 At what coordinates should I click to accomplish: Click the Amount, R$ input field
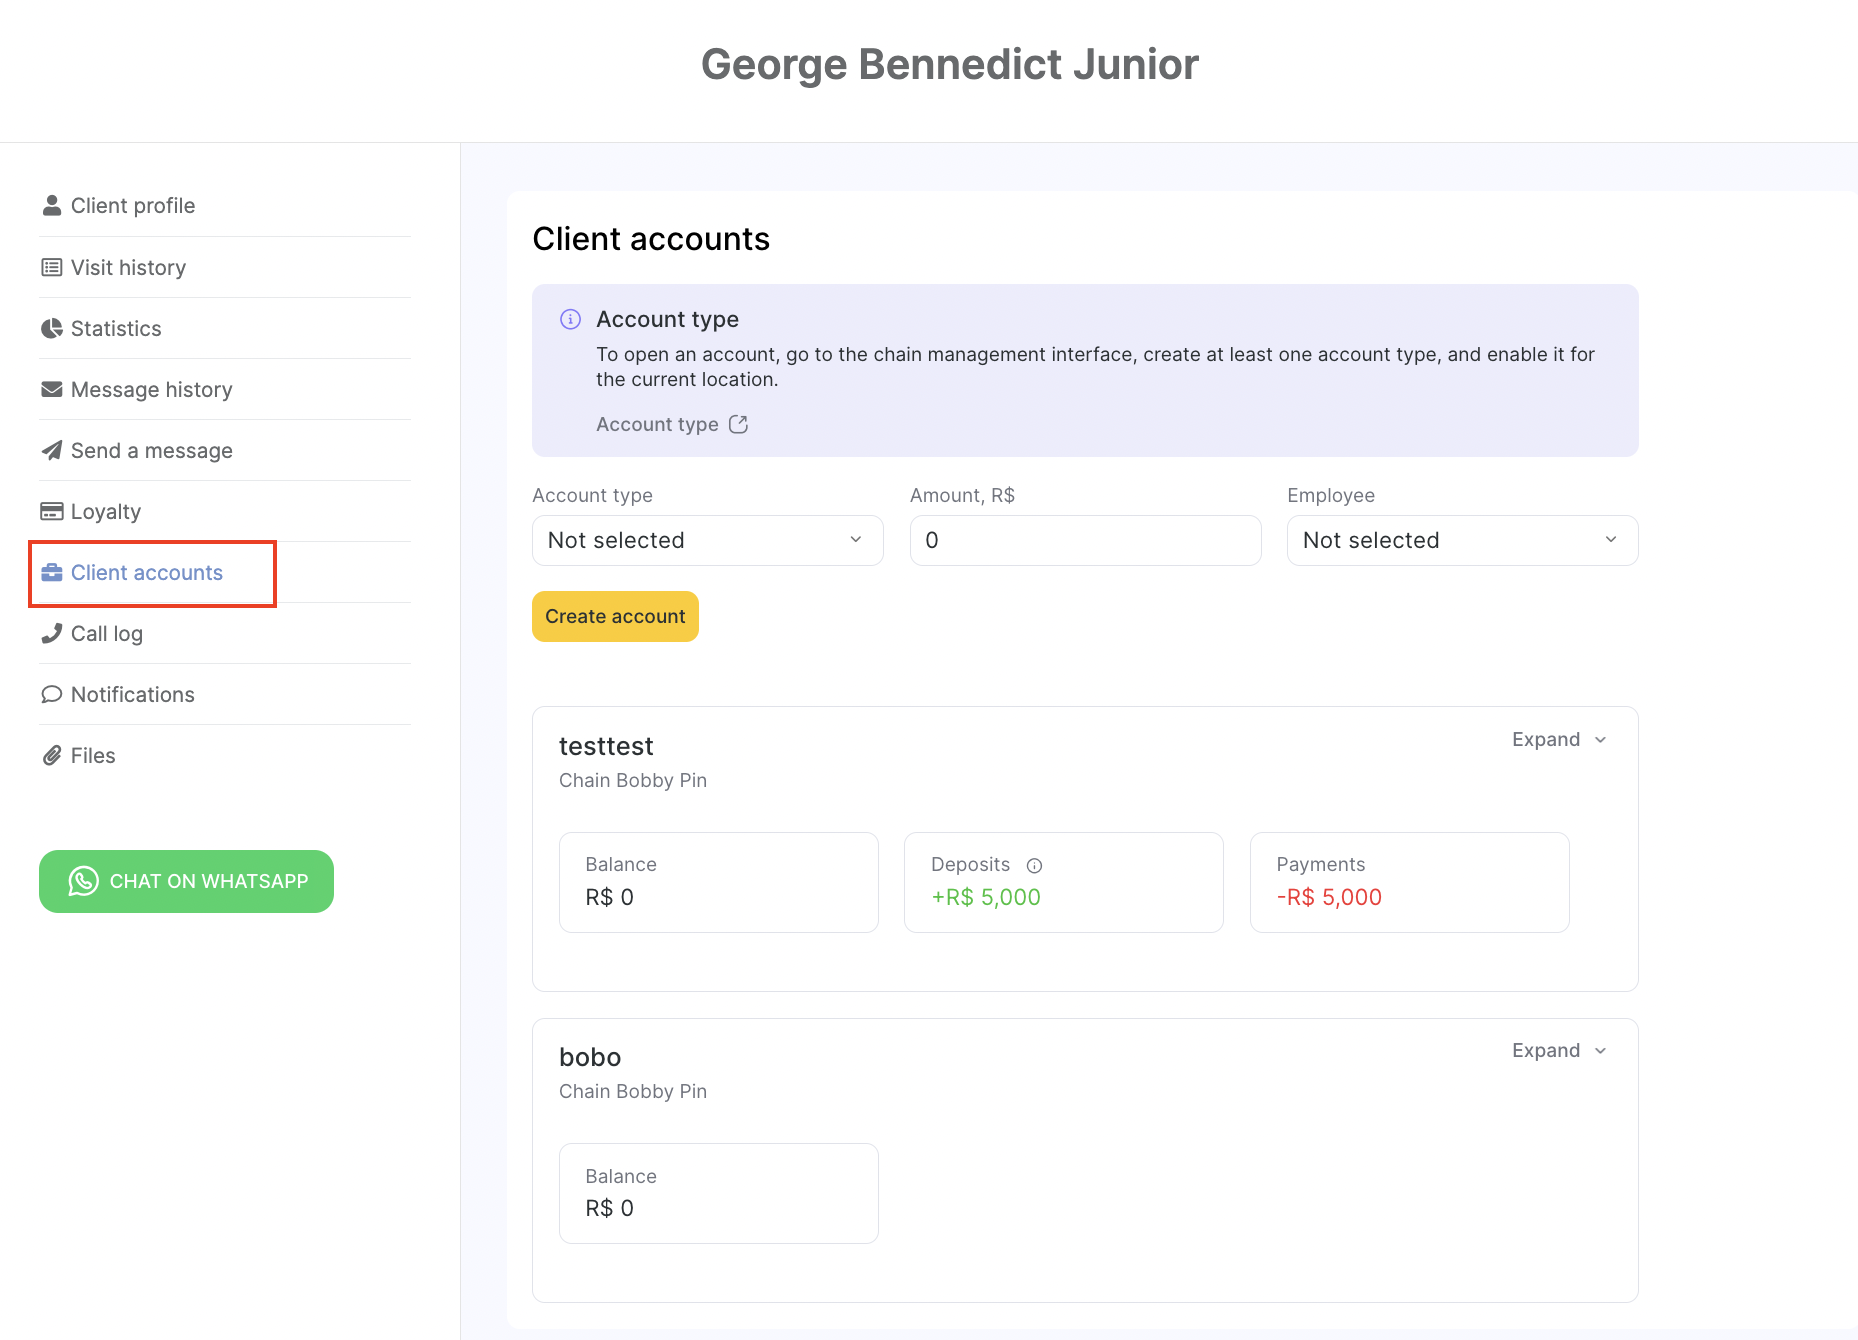coord(1085,540)
